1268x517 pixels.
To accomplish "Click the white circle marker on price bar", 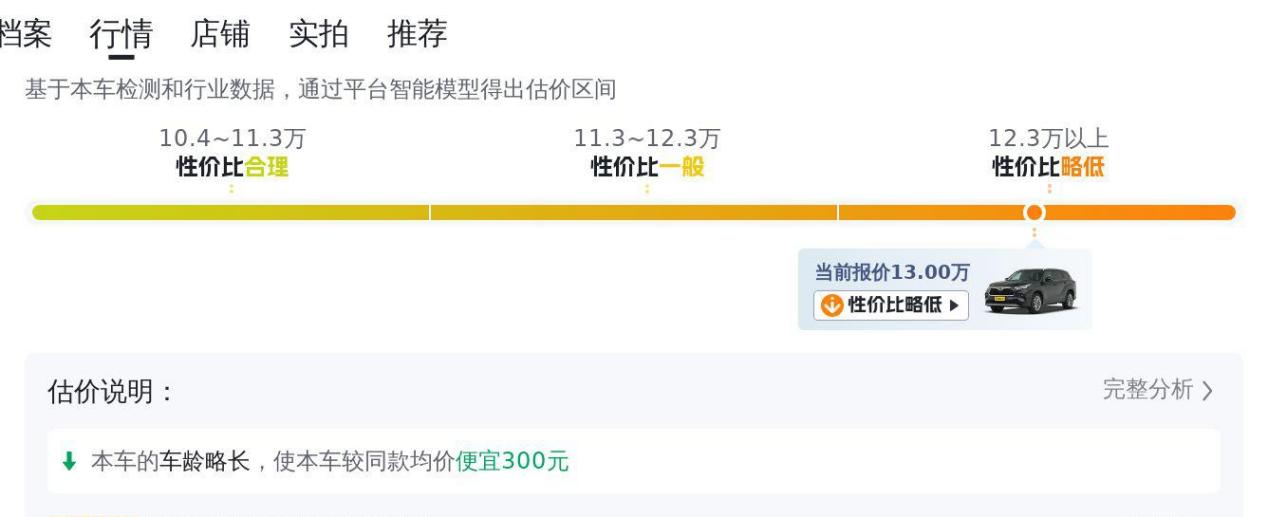I will 1035,212.
